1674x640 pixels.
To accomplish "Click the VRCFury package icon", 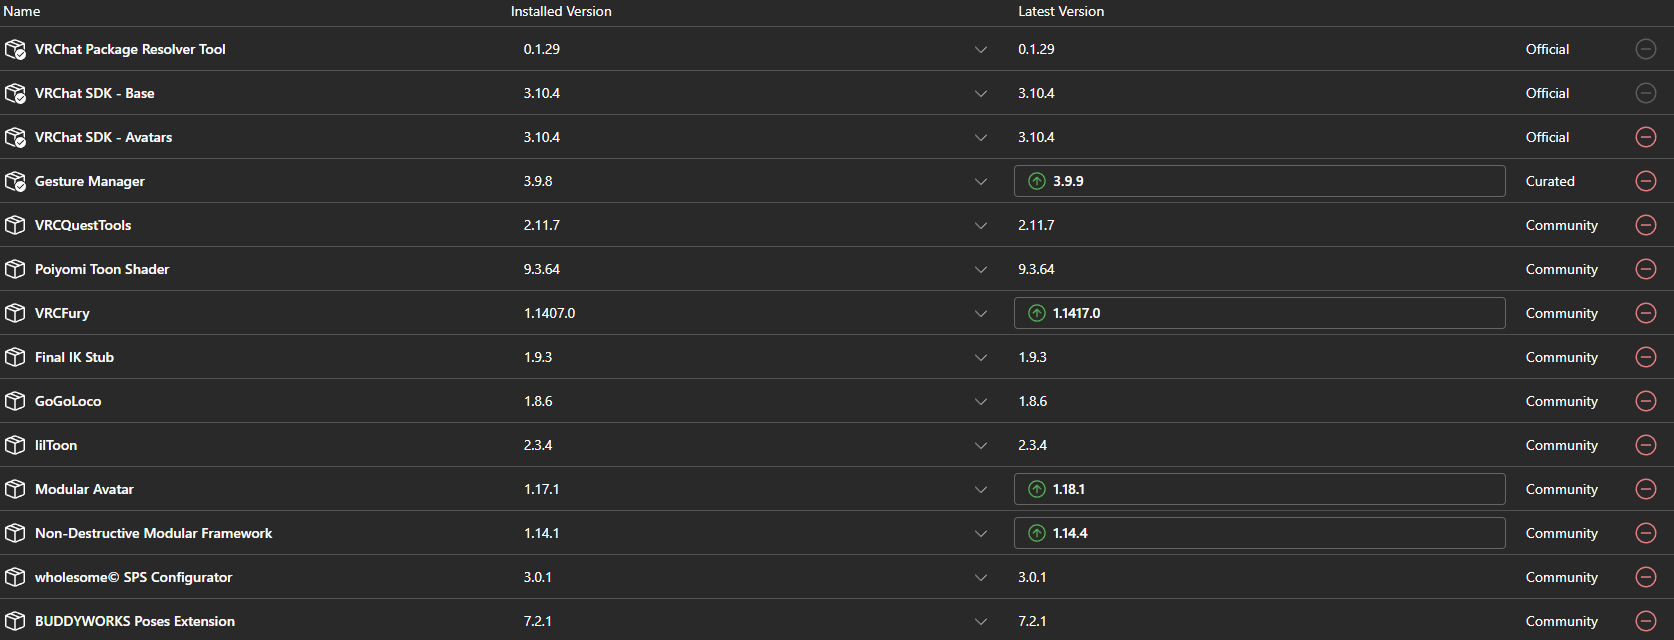I will click(15, 313).
